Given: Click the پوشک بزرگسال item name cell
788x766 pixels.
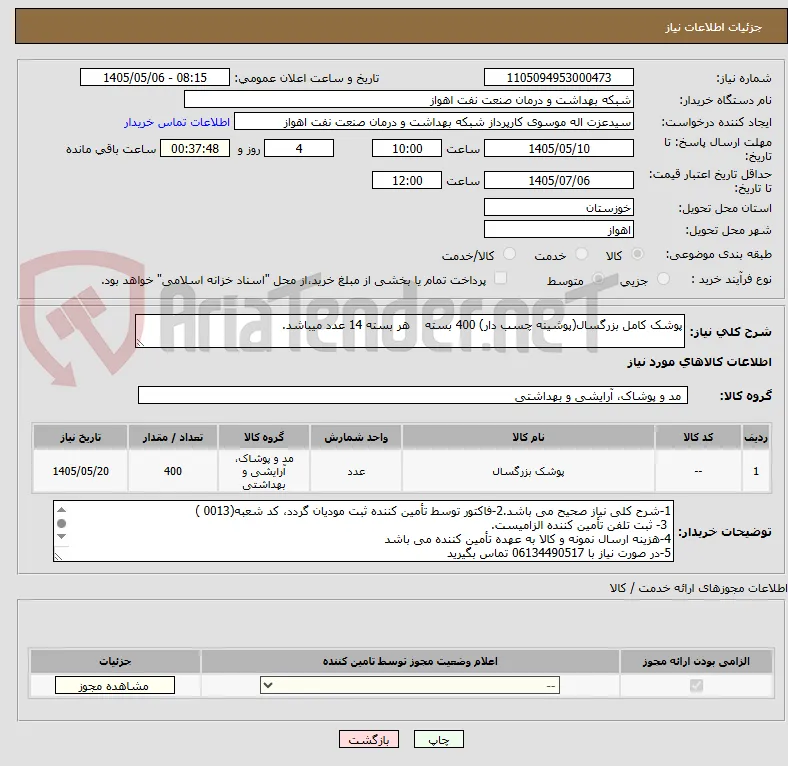Looking at the screenshot, I should pos(528,471).
